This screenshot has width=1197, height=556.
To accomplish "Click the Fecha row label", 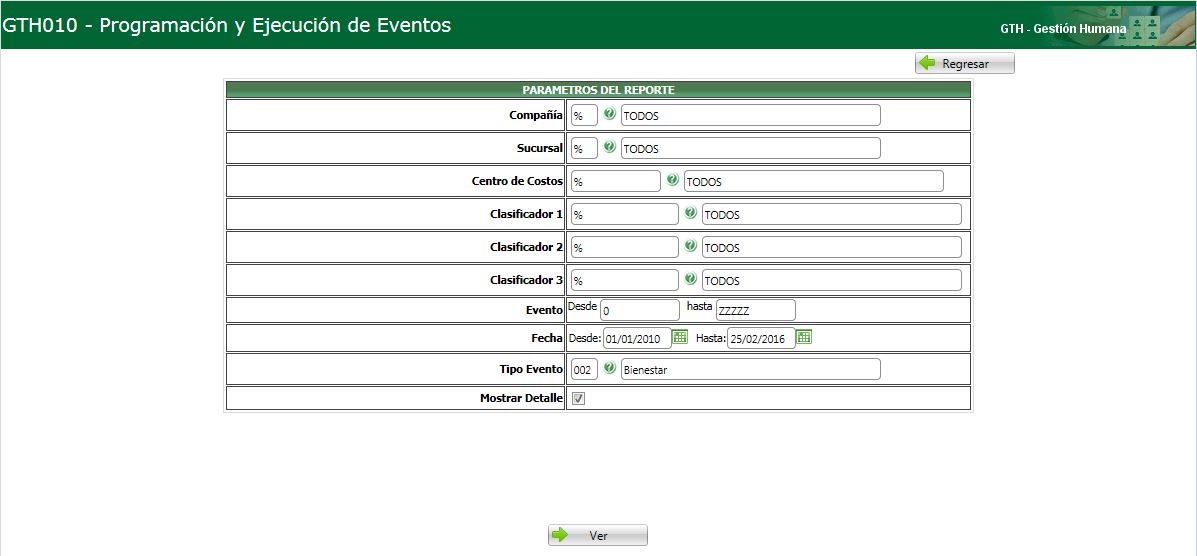I will pyautogui.click(x=548, y=338).
